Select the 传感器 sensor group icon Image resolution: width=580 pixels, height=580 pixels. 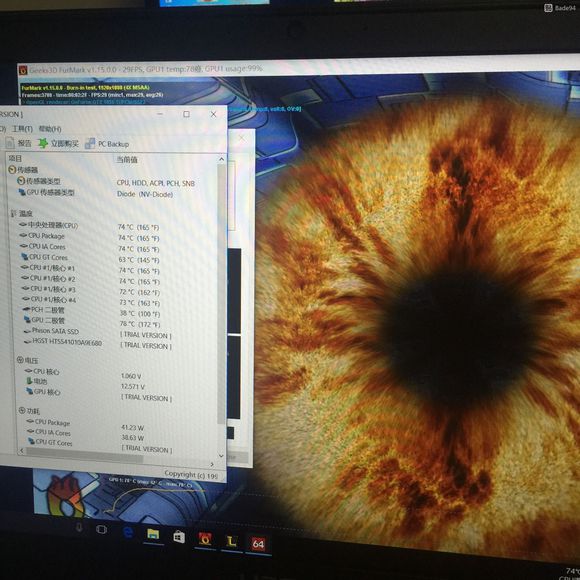pyautogui.click(x=12, y=170)
